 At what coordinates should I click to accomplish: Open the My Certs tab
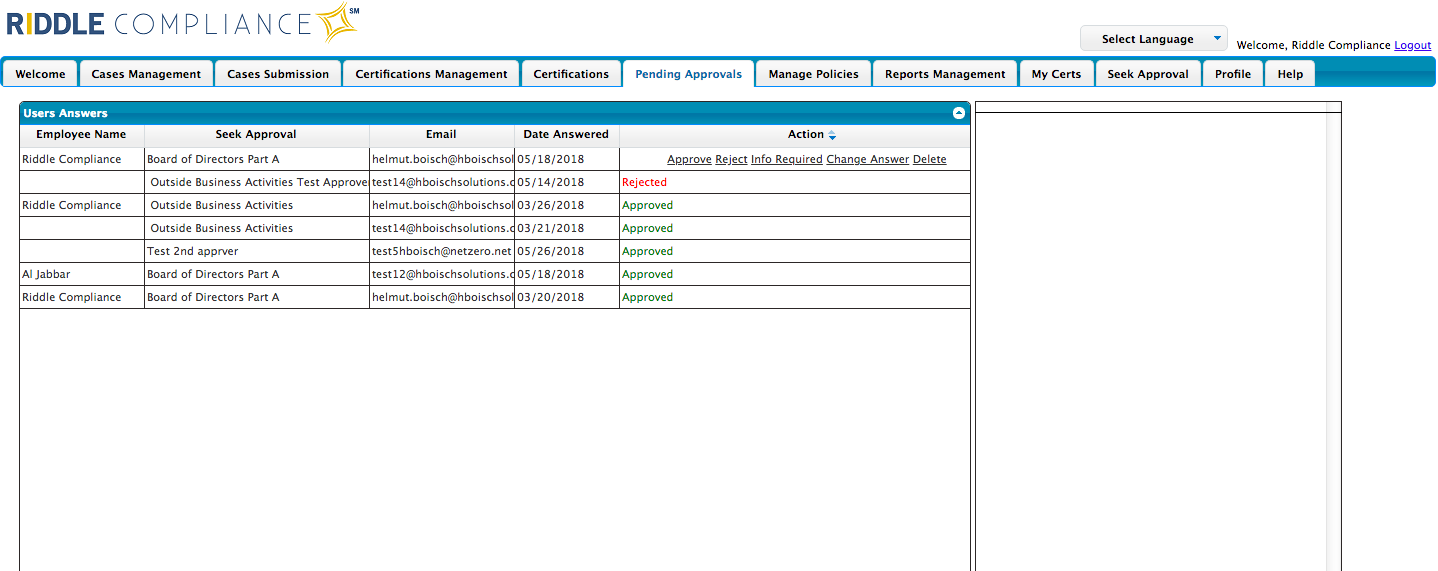coord(1056,74)
